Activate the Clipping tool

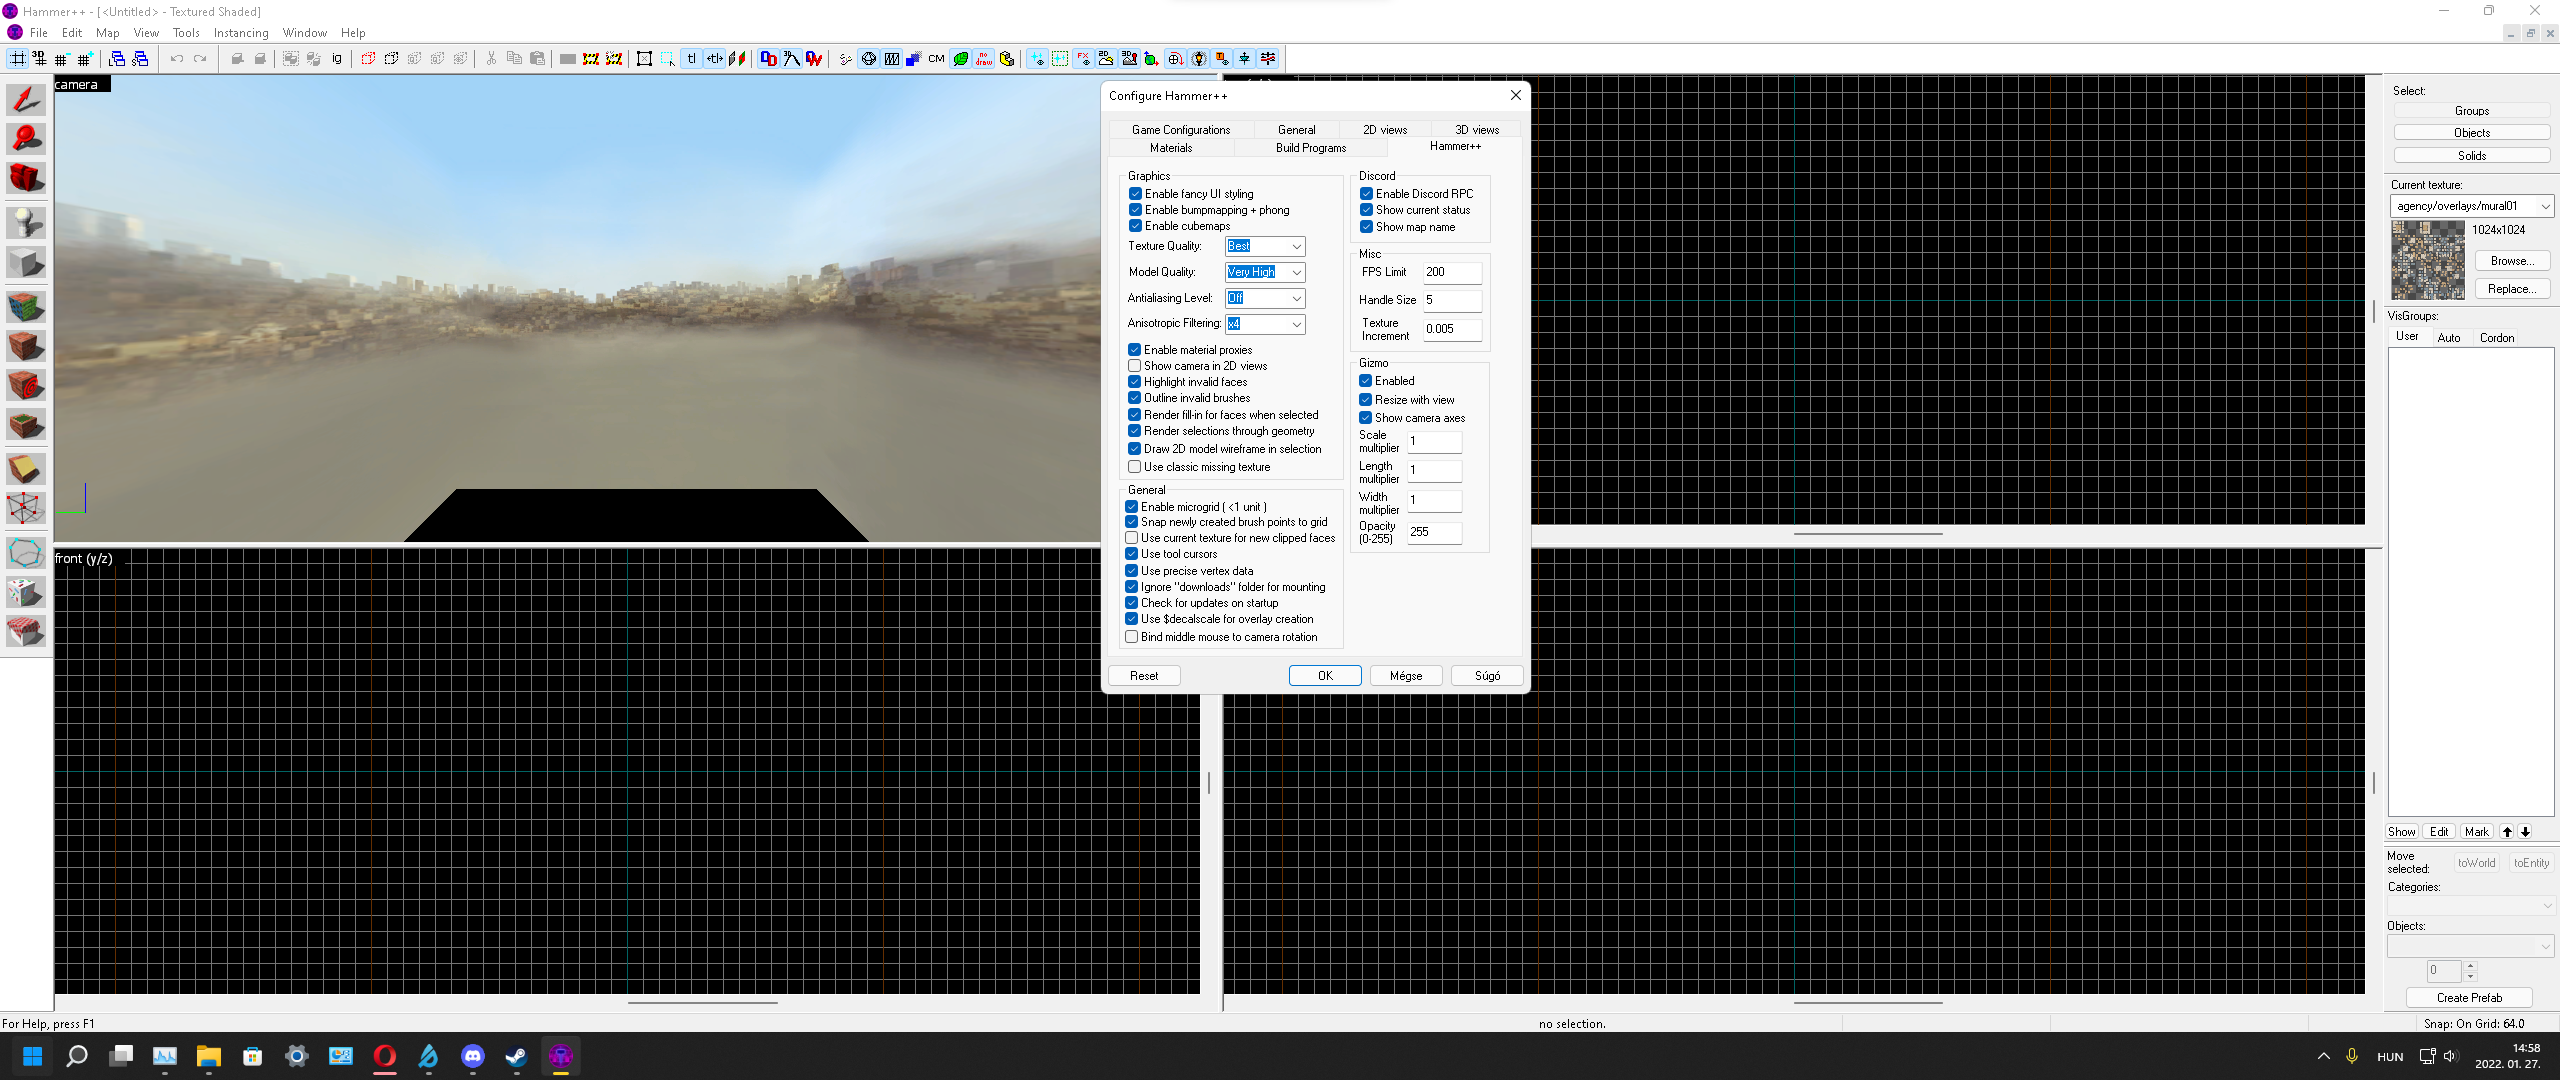click(25, 467)
